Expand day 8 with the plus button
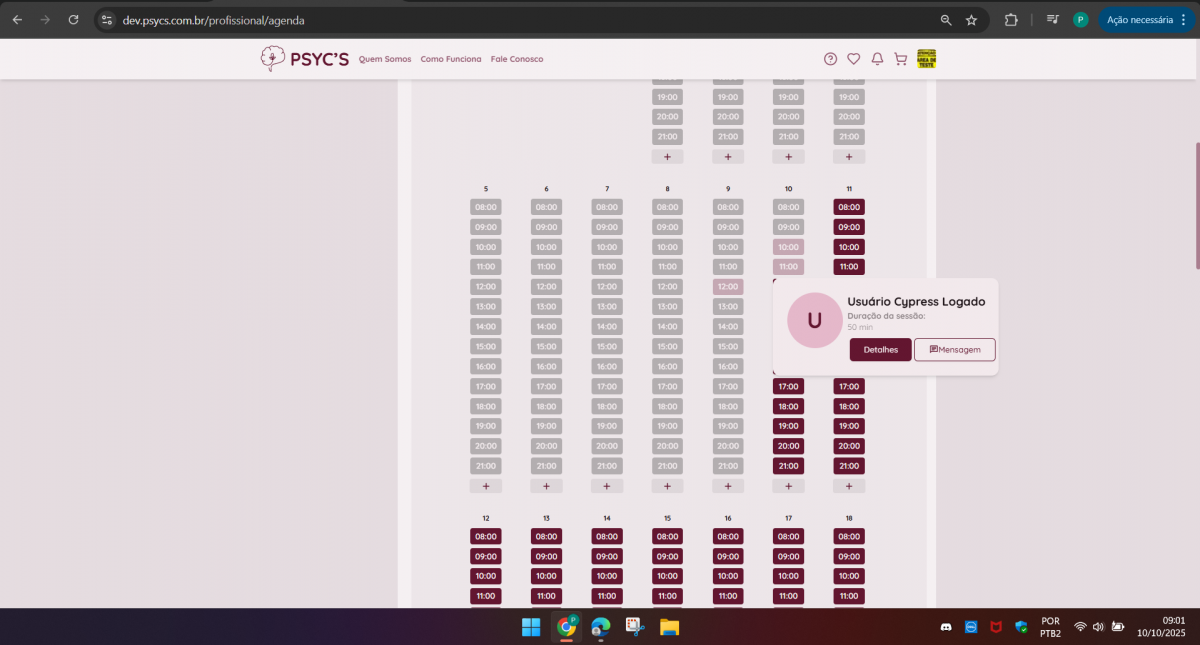Screen dimensions: 1200x645 click(x=667, y=486)
